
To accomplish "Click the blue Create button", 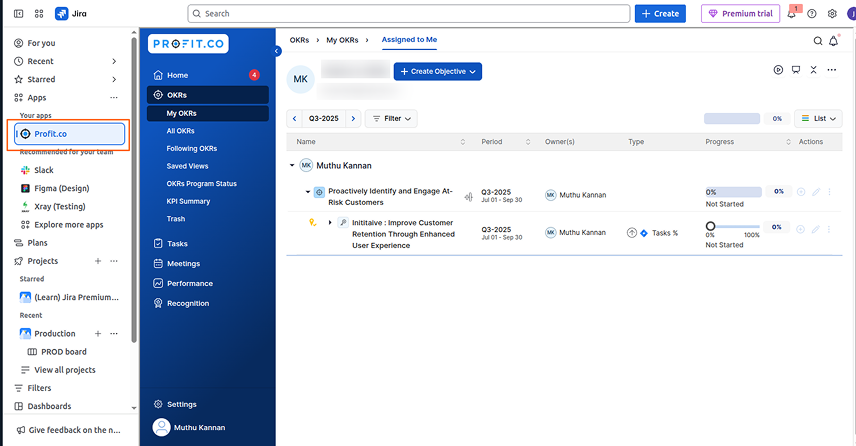I will click(x=660, y=14).
